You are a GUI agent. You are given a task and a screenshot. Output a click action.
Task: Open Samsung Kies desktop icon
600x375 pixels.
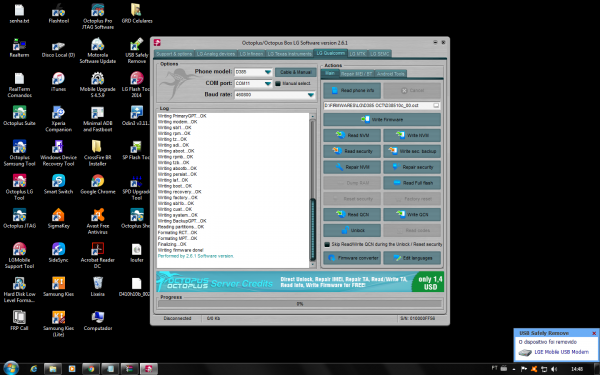point(59,286)
